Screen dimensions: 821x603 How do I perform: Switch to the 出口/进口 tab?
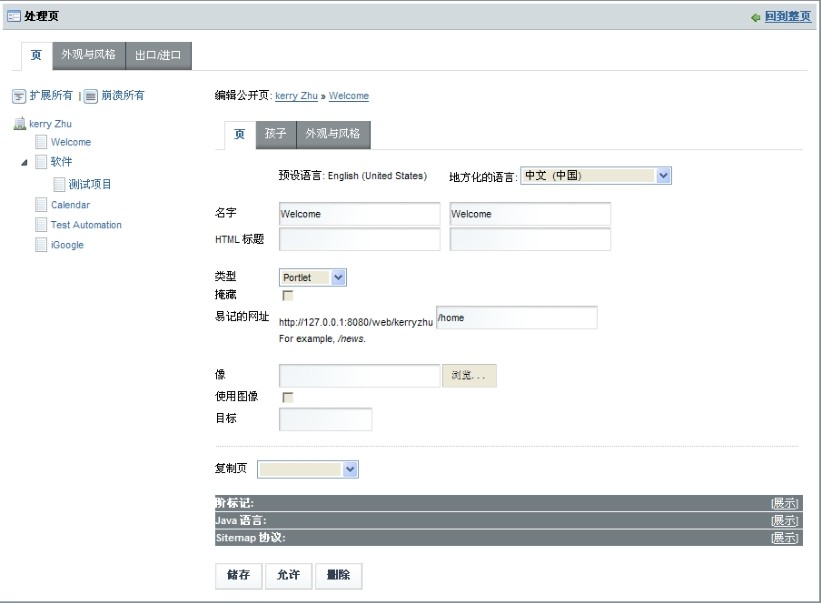point(158,55)
